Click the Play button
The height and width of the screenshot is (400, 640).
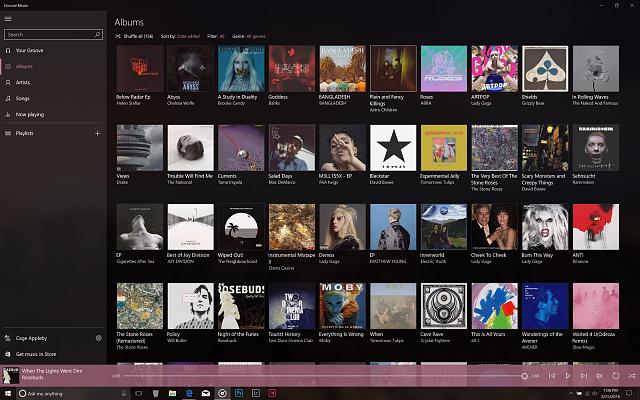click(x=568, y=376)
